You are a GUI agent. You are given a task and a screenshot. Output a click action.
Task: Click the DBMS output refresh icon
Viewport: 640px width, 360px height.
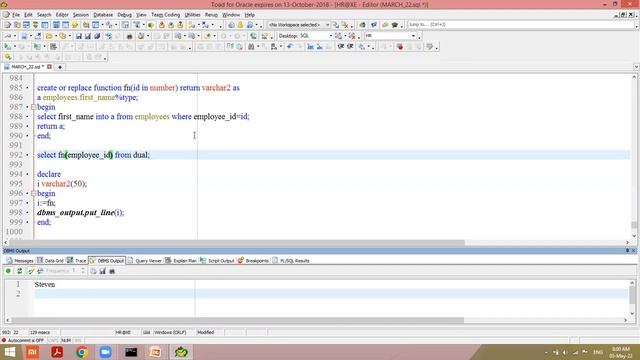coord(19,271)
